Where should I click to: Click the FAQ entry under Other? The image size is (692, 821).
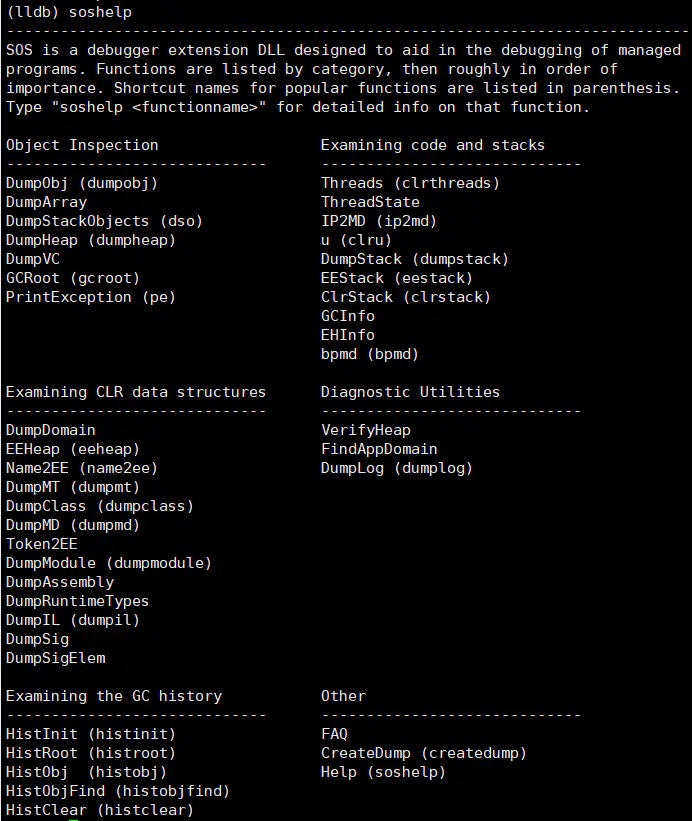point(334,734)
